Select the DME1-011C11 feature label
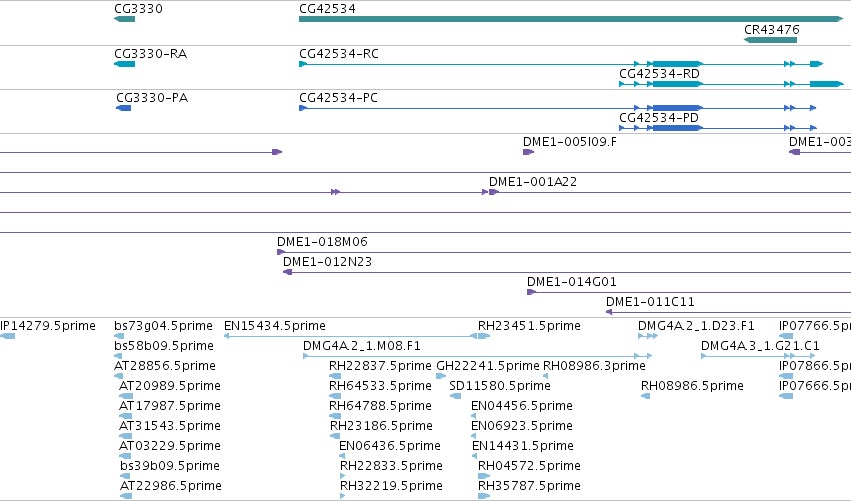 (650, 302)
